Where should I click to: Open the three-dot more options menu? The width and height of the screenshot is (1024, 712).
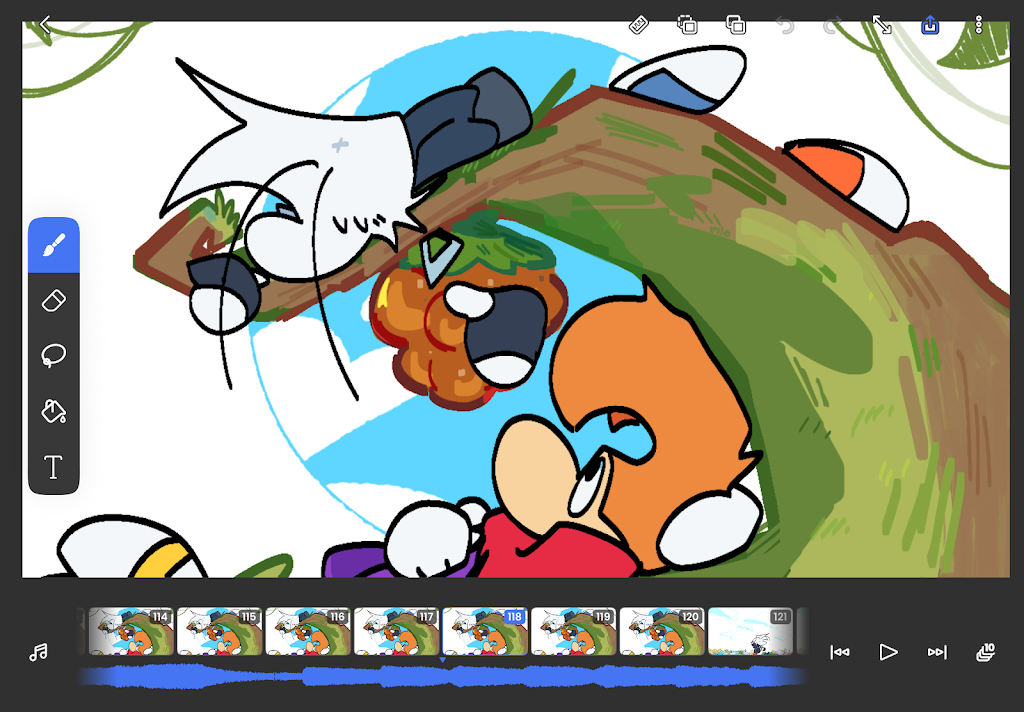coord(978,25)
